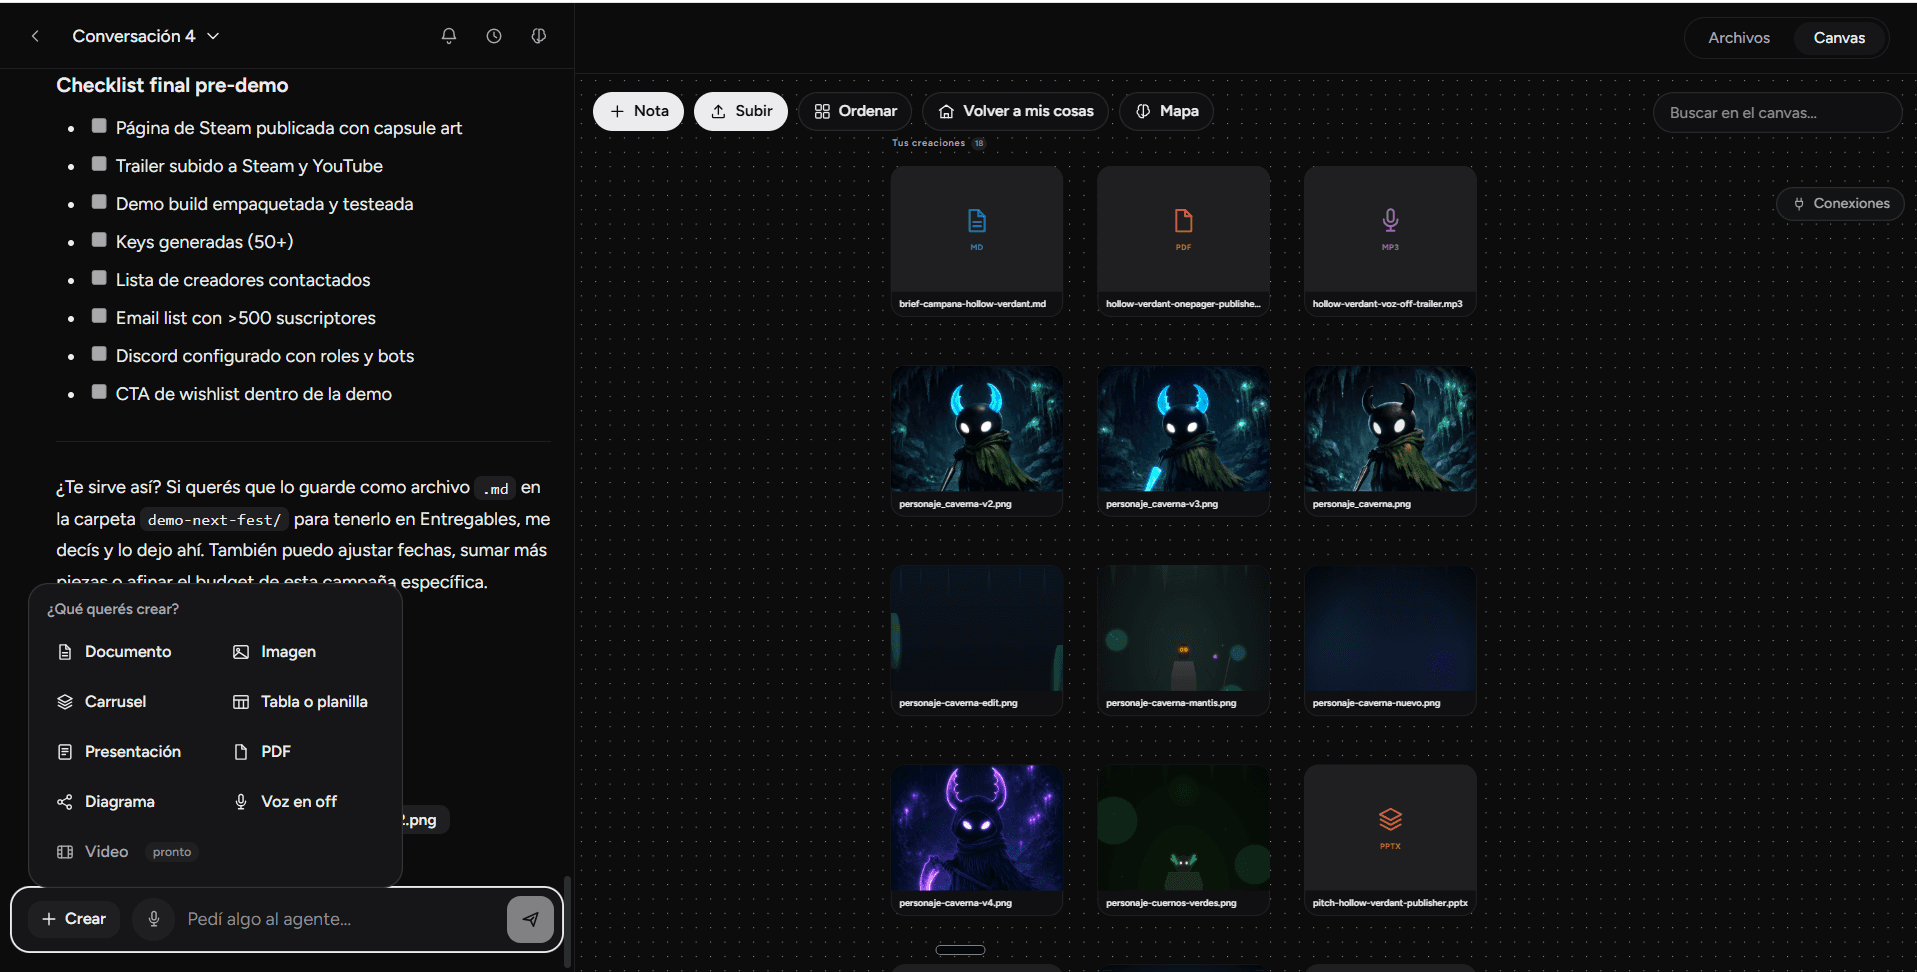This screenshot has width=1917, height=972.
Task: Switch to the Canvas tab
Action: click(x=1839, y=38)
